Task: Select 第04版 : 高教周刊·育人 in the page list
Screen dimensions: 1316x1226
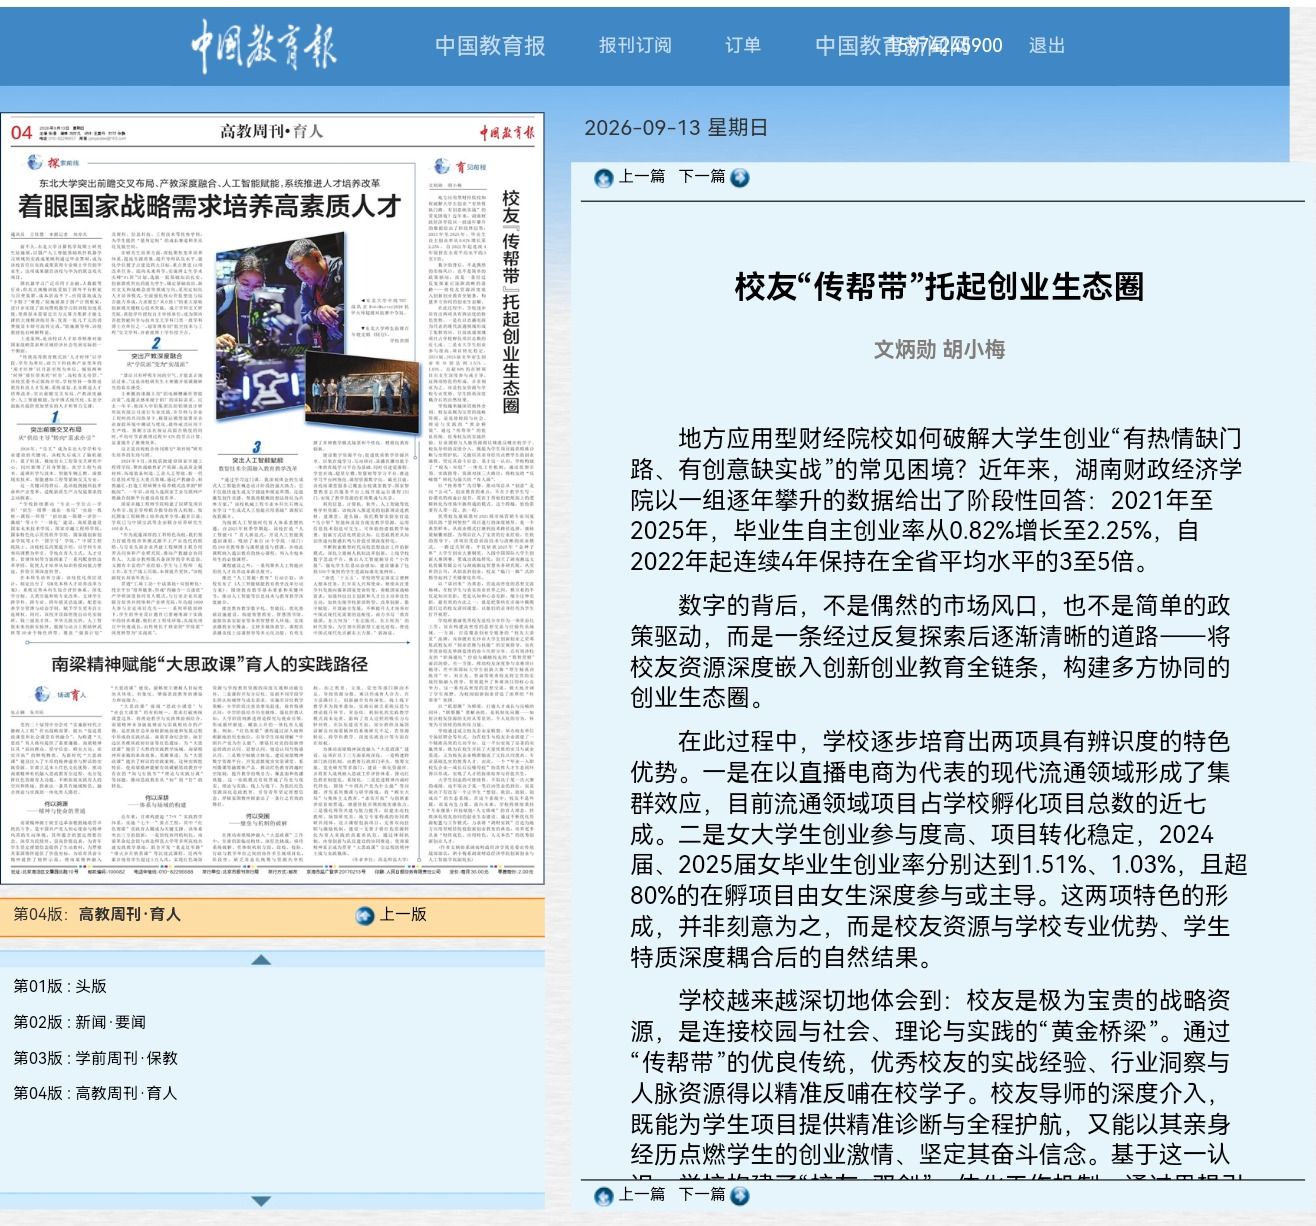Action: pyautogui.click(x=96, y=1094)
